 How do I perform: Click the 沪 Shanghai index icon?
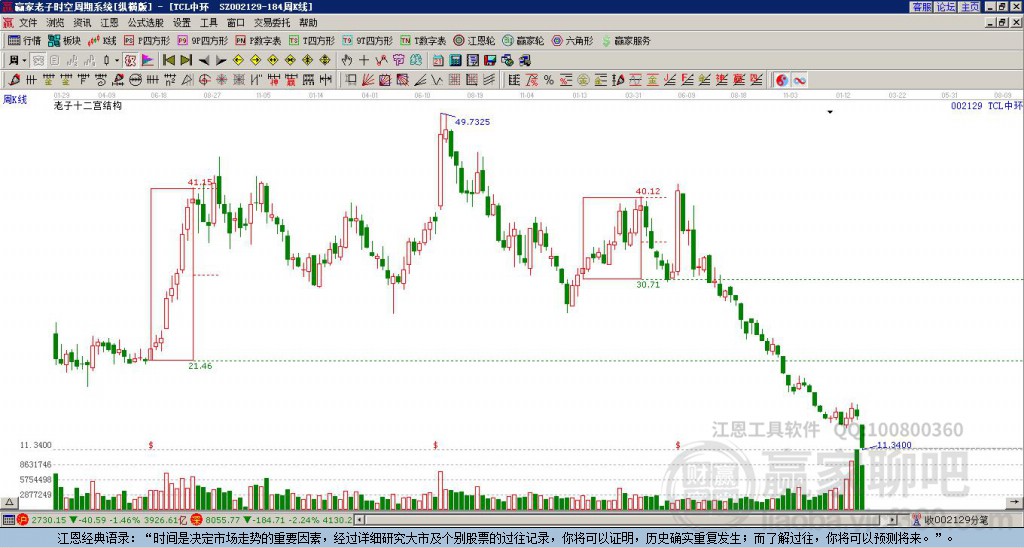click(23, 520)
